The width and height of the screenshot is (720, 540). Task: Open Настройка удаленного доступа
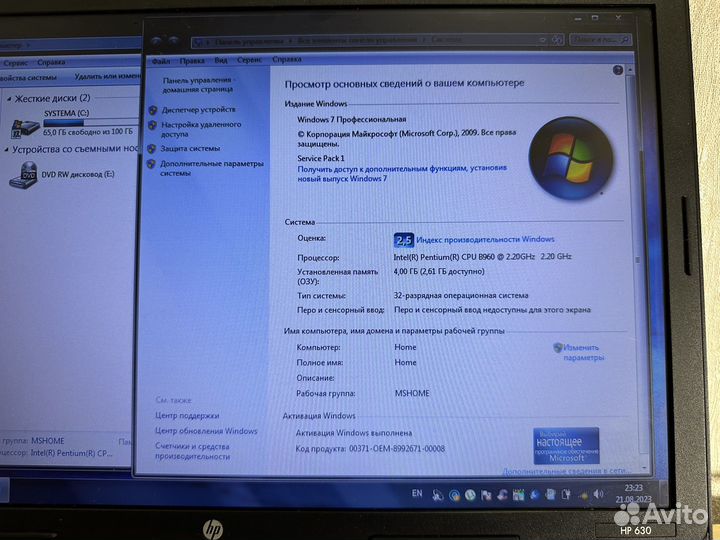pos(201,129)
